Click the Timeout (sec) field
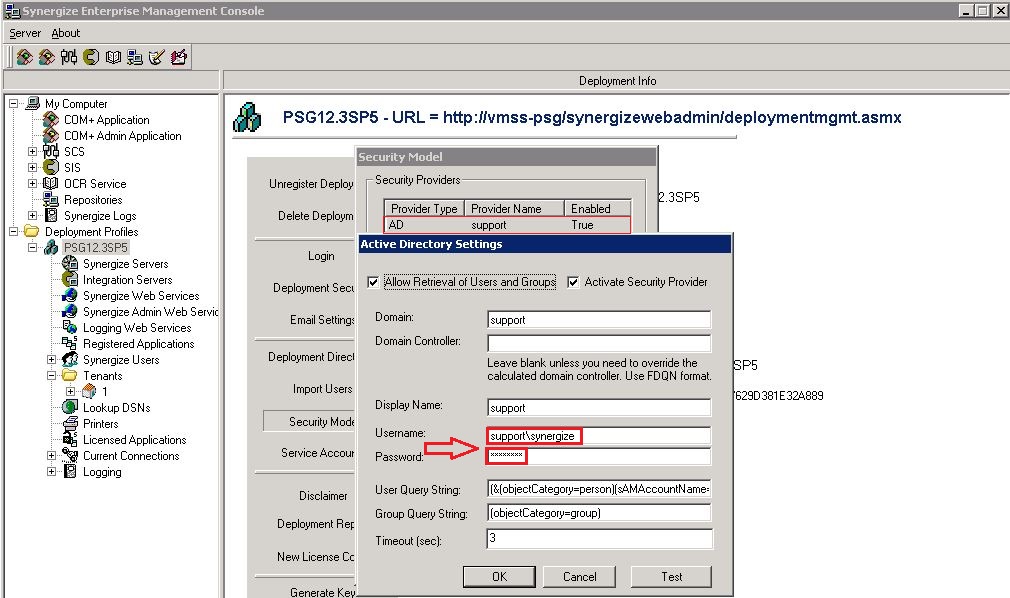The width and height of the screenshot is (1010, 598). pyautogui.click(x=600, y=539)
